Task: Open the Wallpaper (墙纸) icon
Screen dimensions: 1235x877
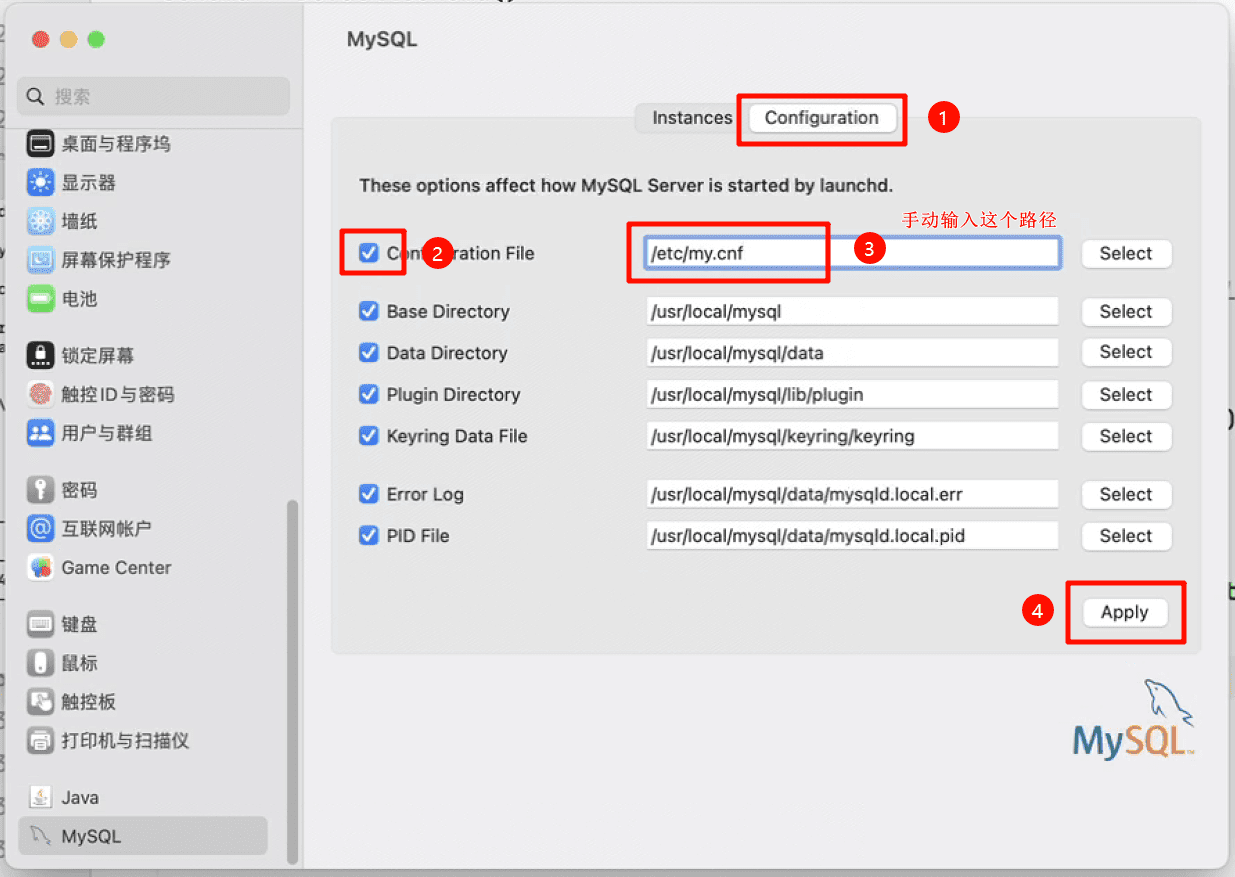Action: [x=40, y=221]
